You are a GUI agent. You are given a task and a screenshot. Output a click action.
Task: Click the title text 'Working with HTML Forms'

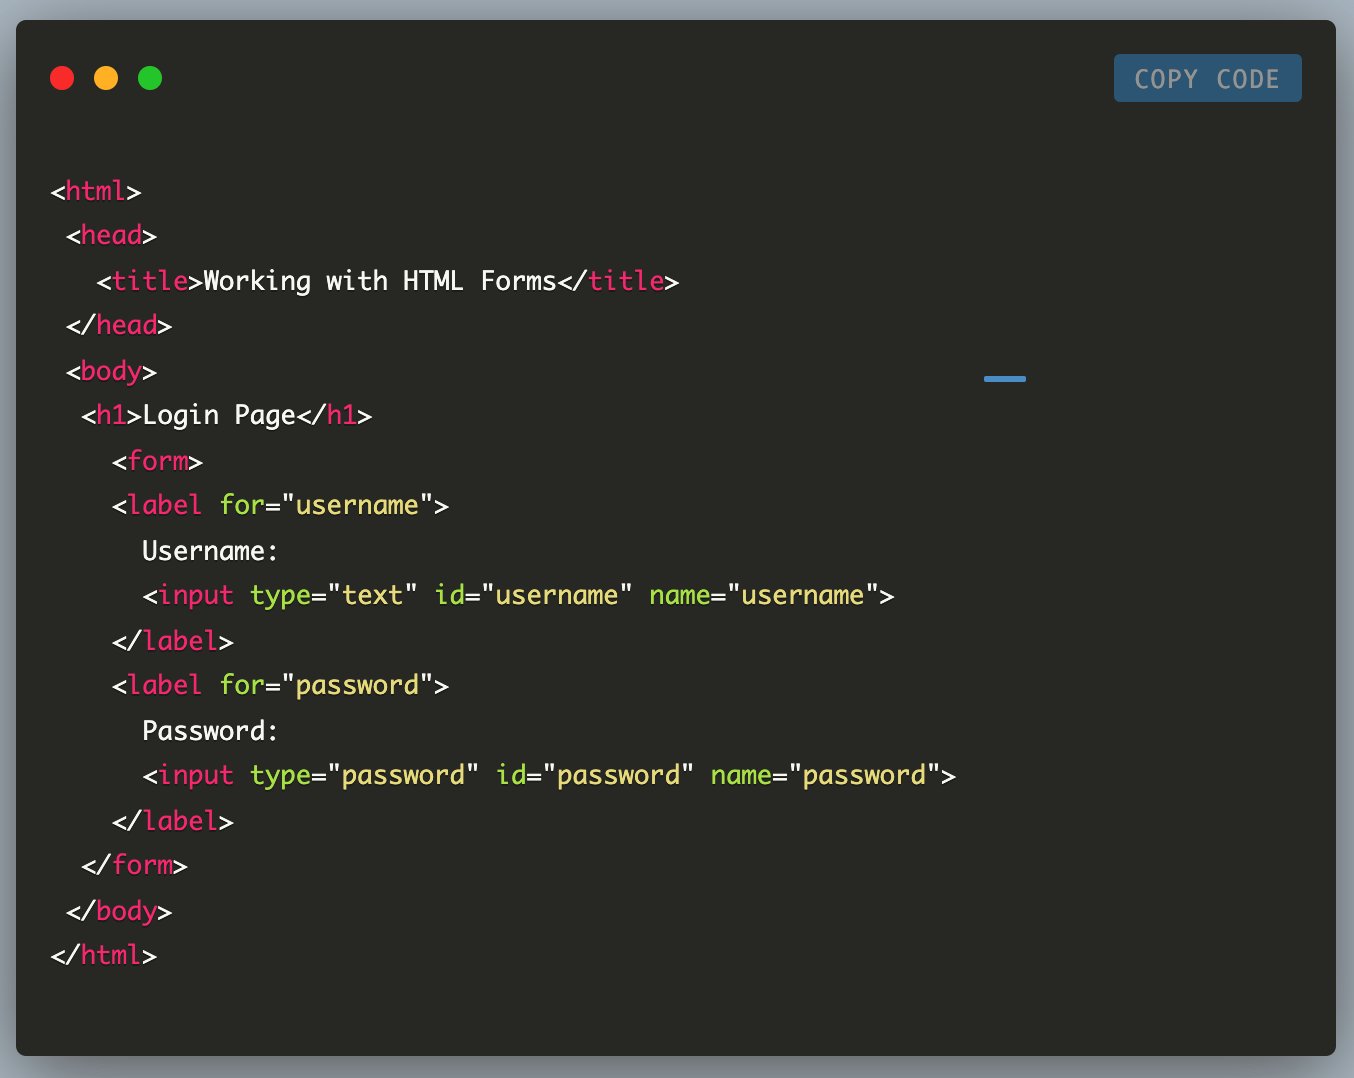379,281
